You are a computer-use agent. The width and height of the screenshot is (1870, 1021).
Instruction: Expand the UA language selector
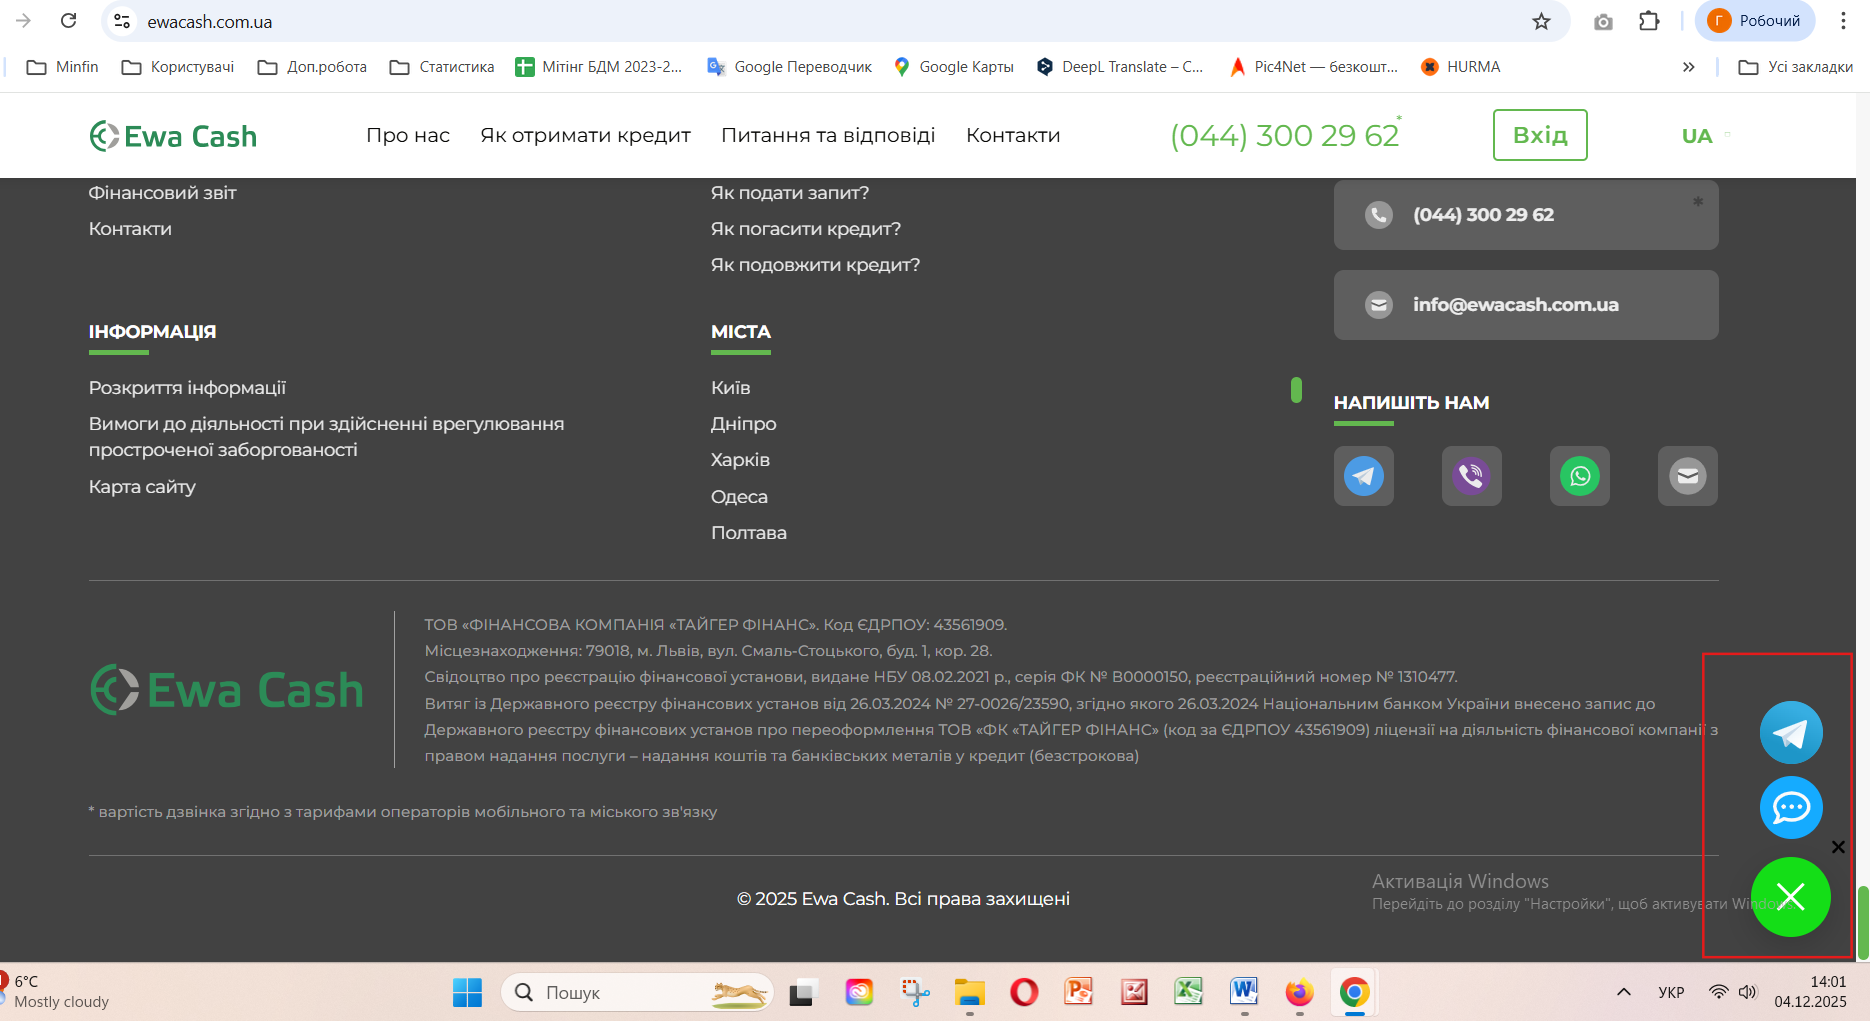click(1705, 136)
